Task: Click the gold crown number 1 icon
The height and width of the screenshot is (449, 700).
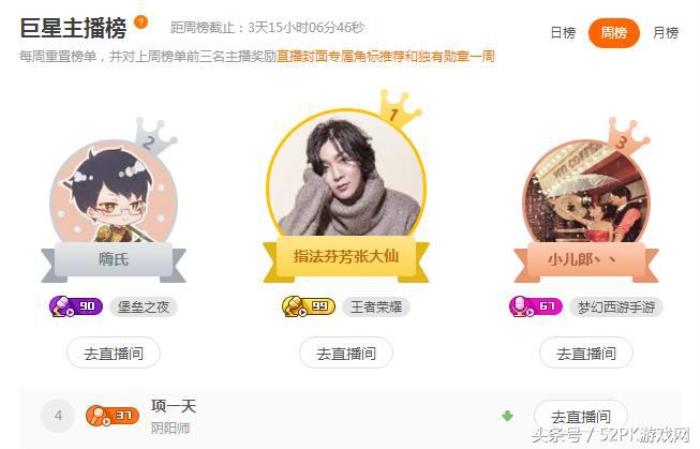Action: click(x=398, y=108)
